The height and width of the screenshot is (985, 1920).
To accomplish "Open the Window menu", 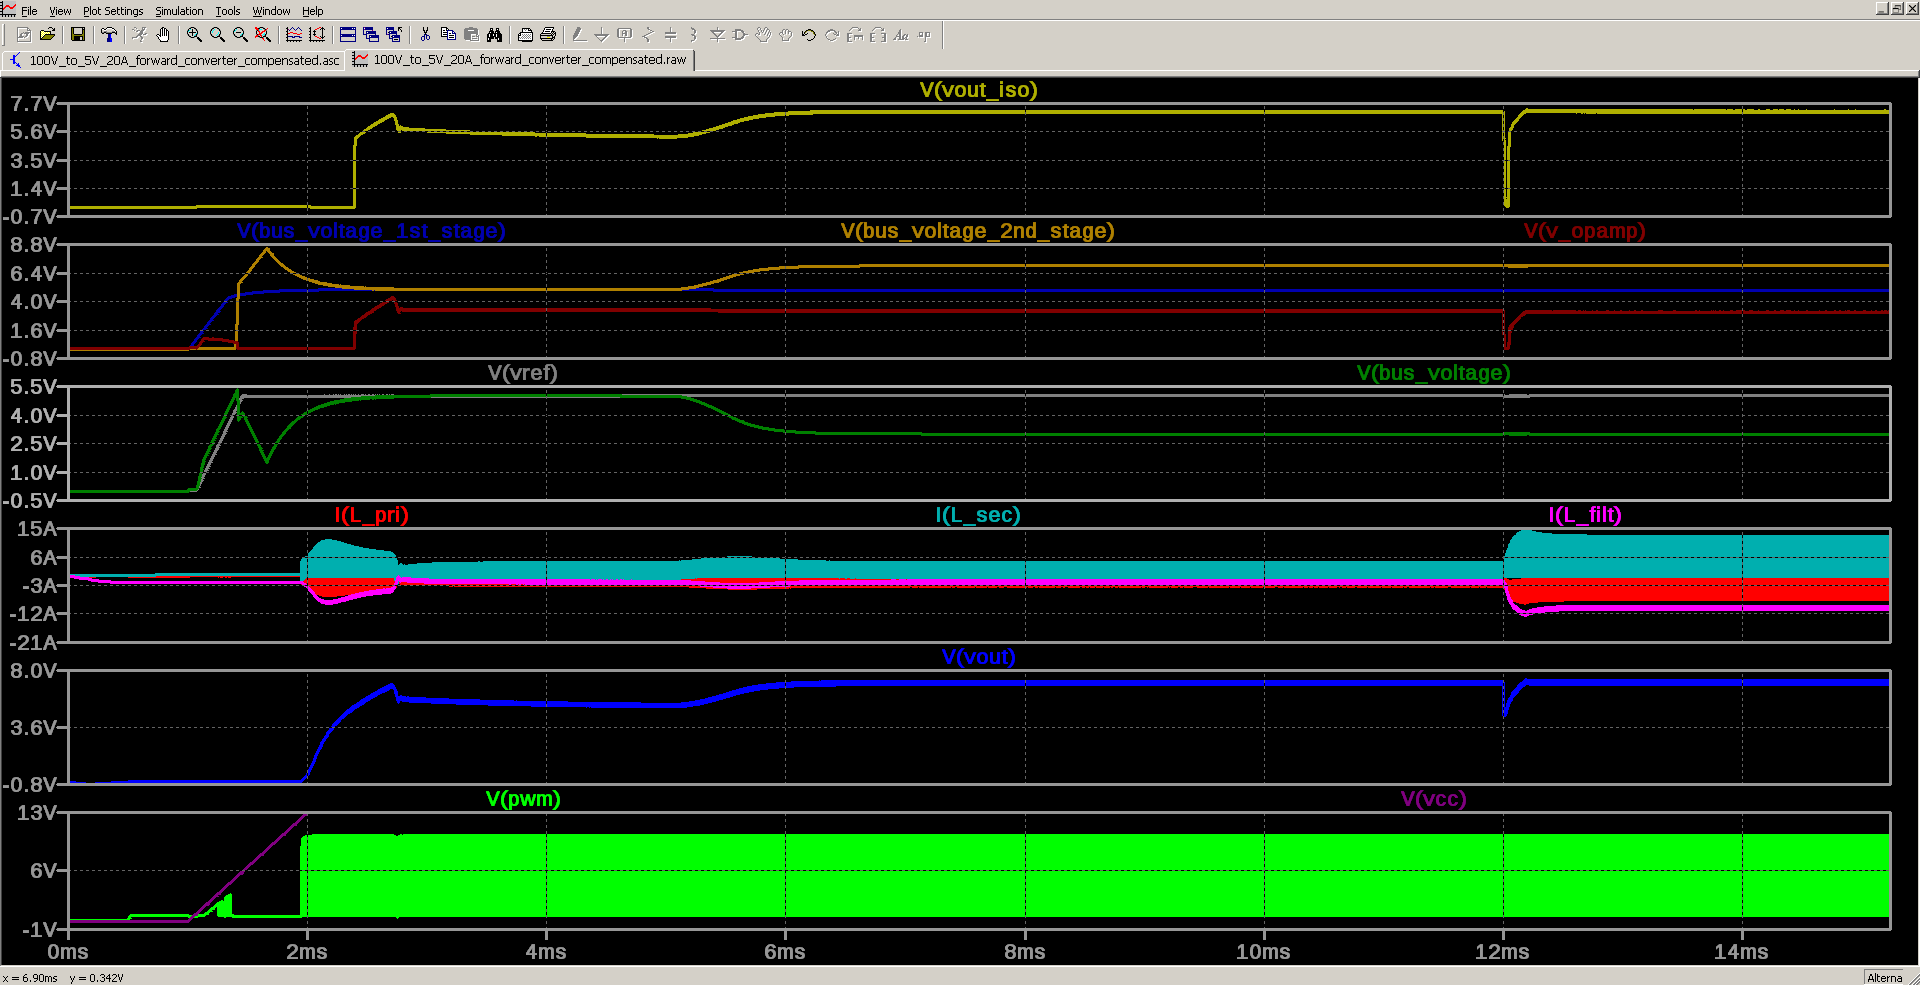I will pos(271,11).
